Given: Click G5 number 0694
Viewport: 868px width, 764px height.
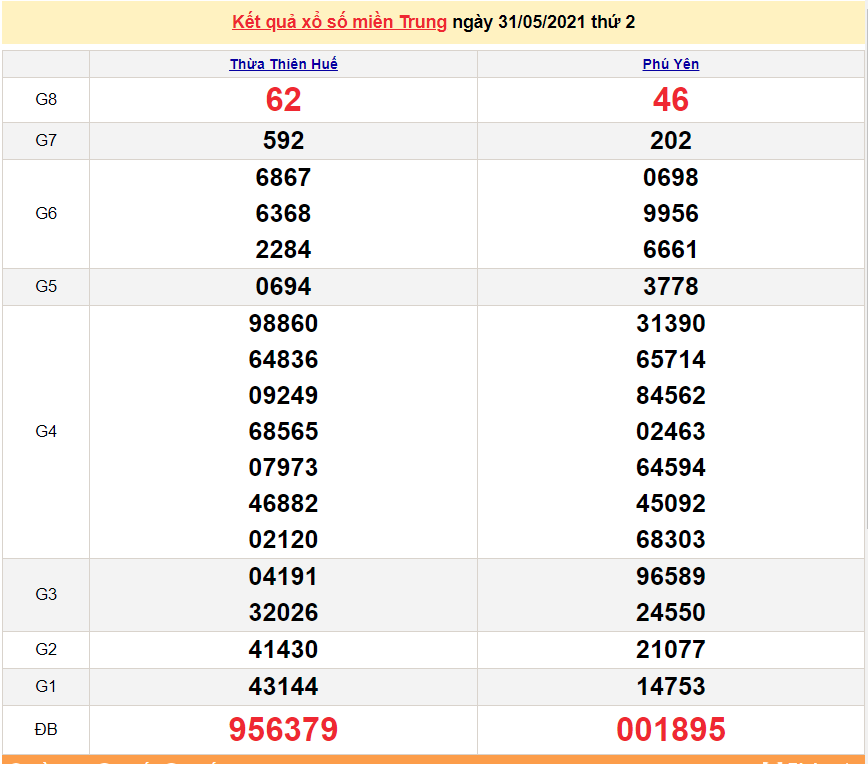Looking at the screenshot, I should pos(284,287).
